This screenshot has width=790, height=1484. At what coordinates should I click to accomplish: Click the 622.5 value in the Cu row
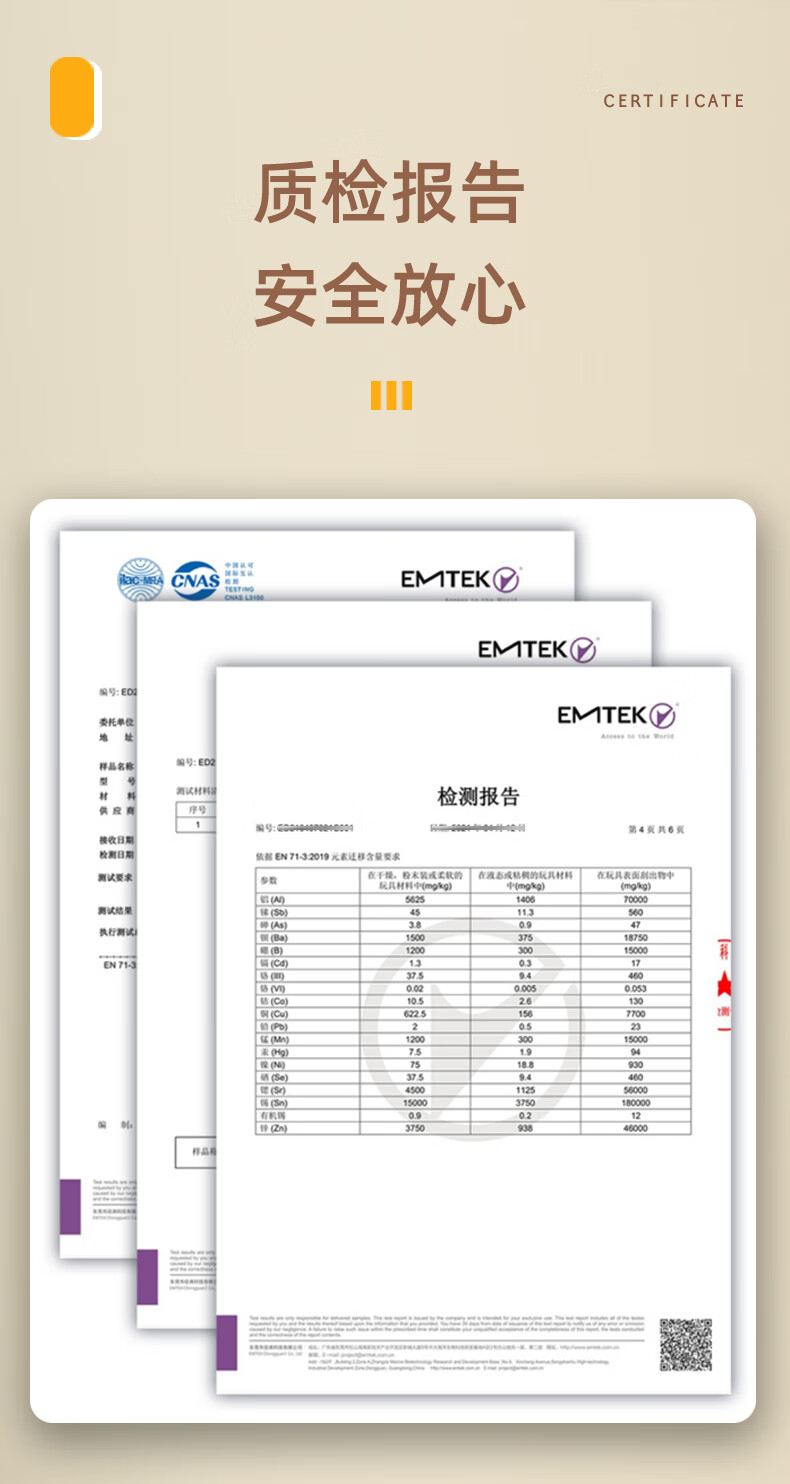[x=415, y=1014]
